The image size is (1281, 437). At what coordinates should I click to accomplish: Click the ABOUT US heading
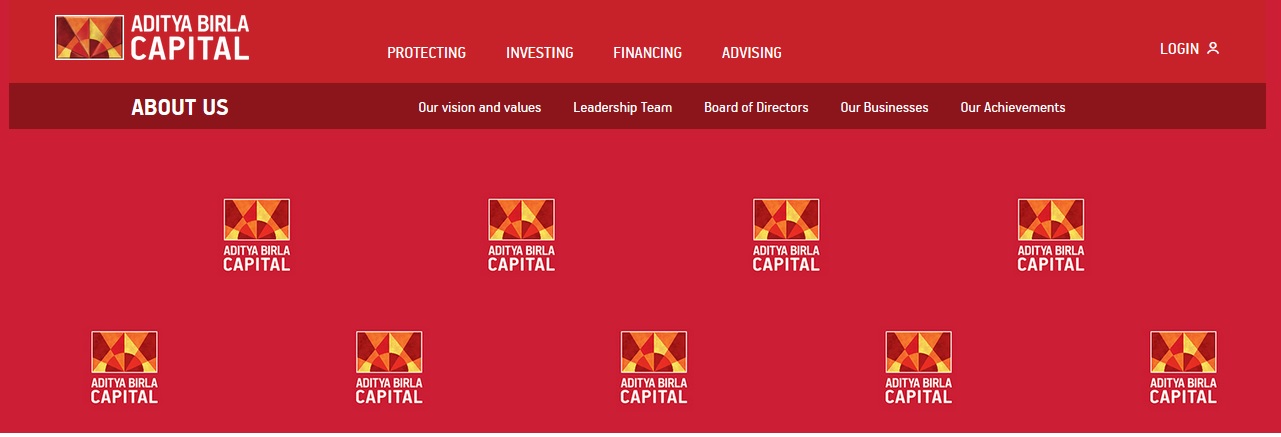(x=180, y=107)
